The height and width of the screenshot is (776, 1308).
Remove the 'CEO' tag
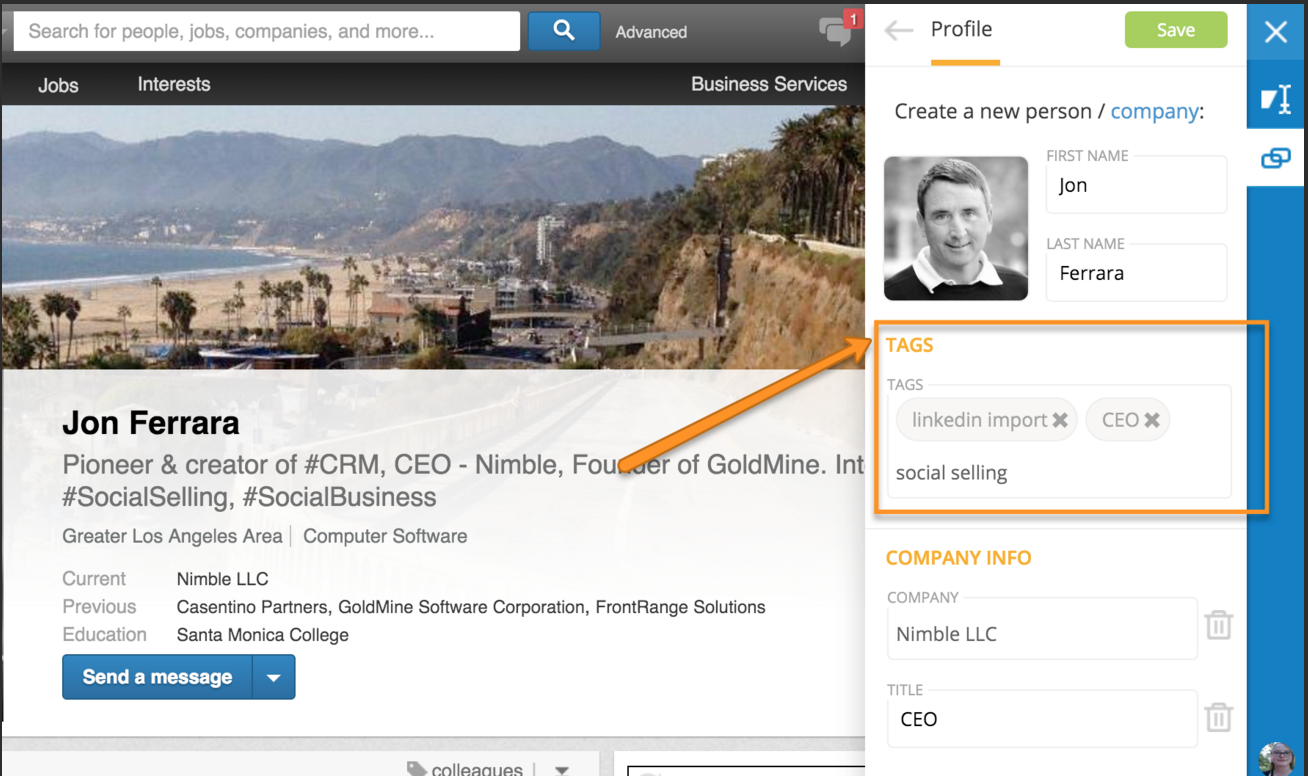pos(1152,421)
